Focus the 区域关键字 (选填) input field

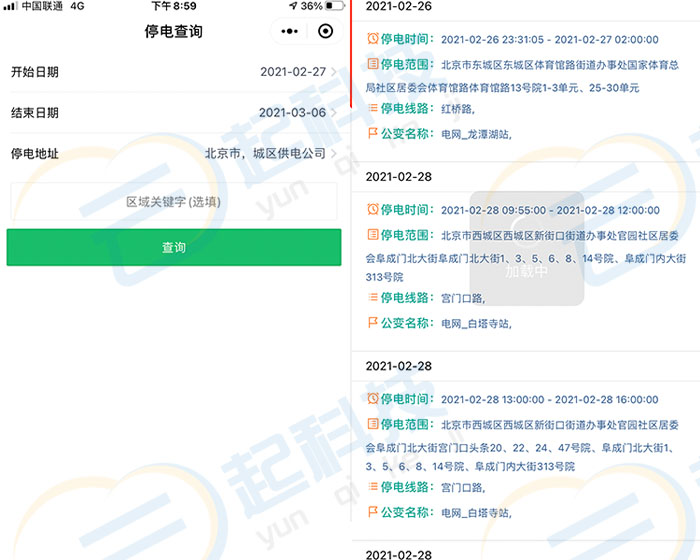tap(174, 201)
